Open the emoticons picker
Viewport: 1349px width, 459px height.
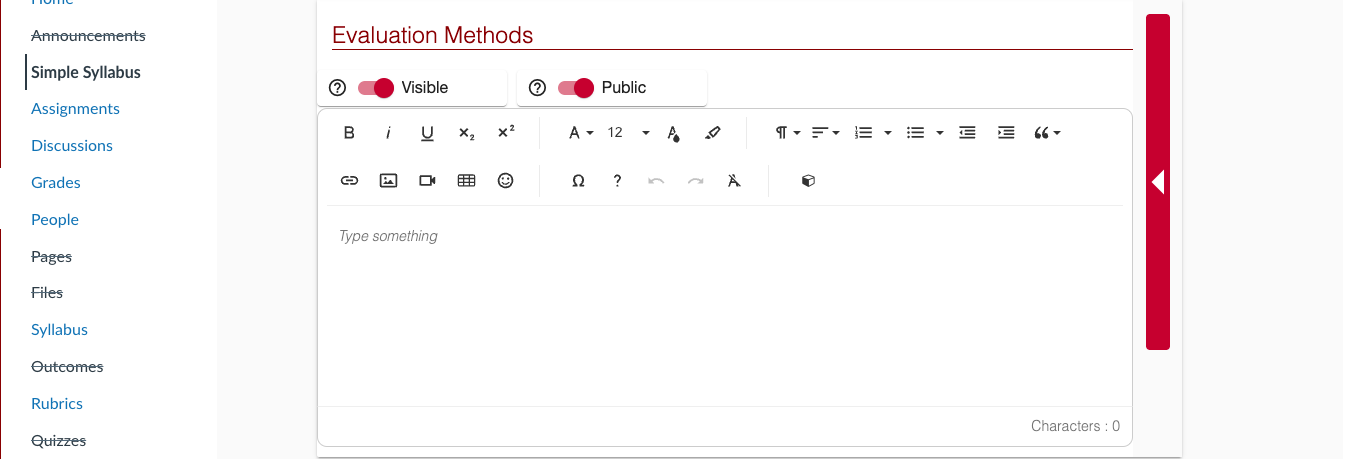point(506,181)
